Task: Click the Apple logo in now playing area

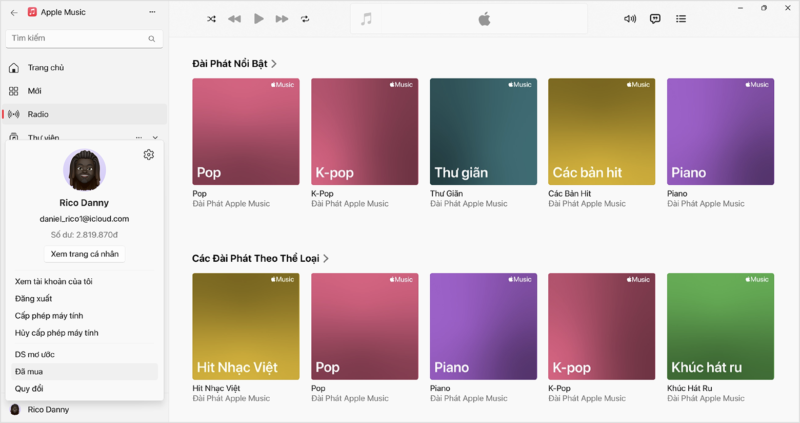Action: 484,19
